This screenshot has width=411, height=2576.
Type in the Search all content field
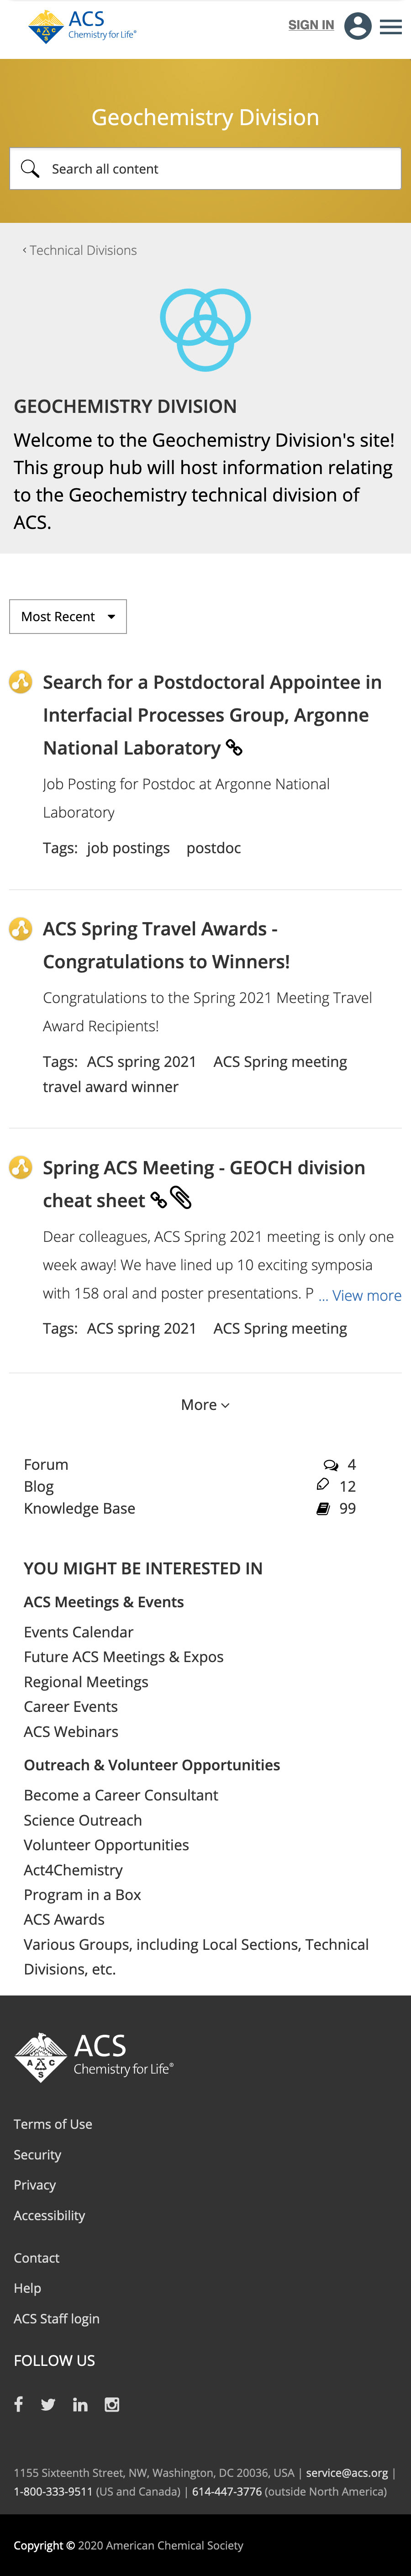point(220,169)
